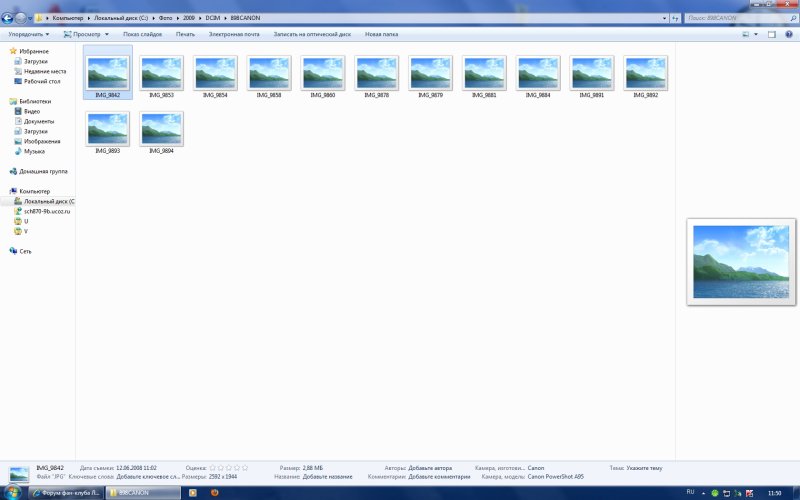Select Домашняя группа in the sidebar

[x=43, y=171]
